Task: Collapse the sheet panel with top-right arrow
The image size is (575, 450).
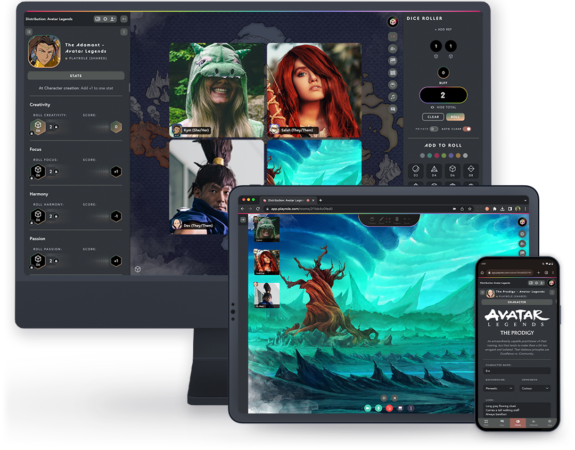Action: click(124, 19)
